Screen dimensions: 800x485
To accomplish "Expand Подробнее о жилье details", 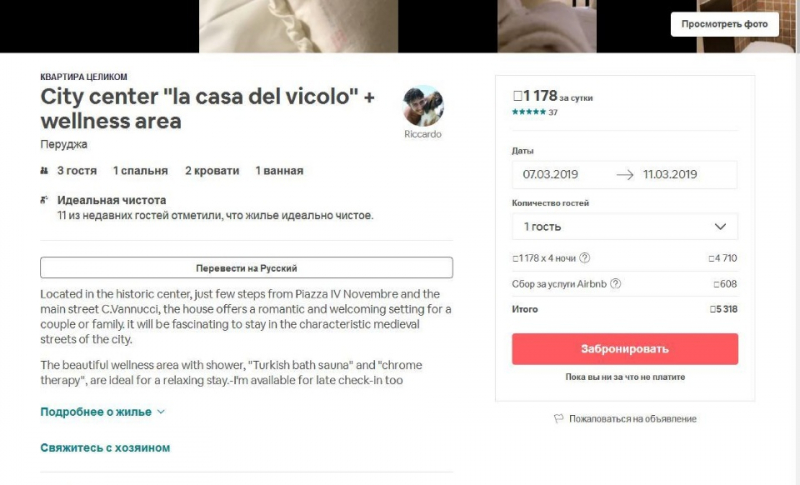I will pos(103,412).
